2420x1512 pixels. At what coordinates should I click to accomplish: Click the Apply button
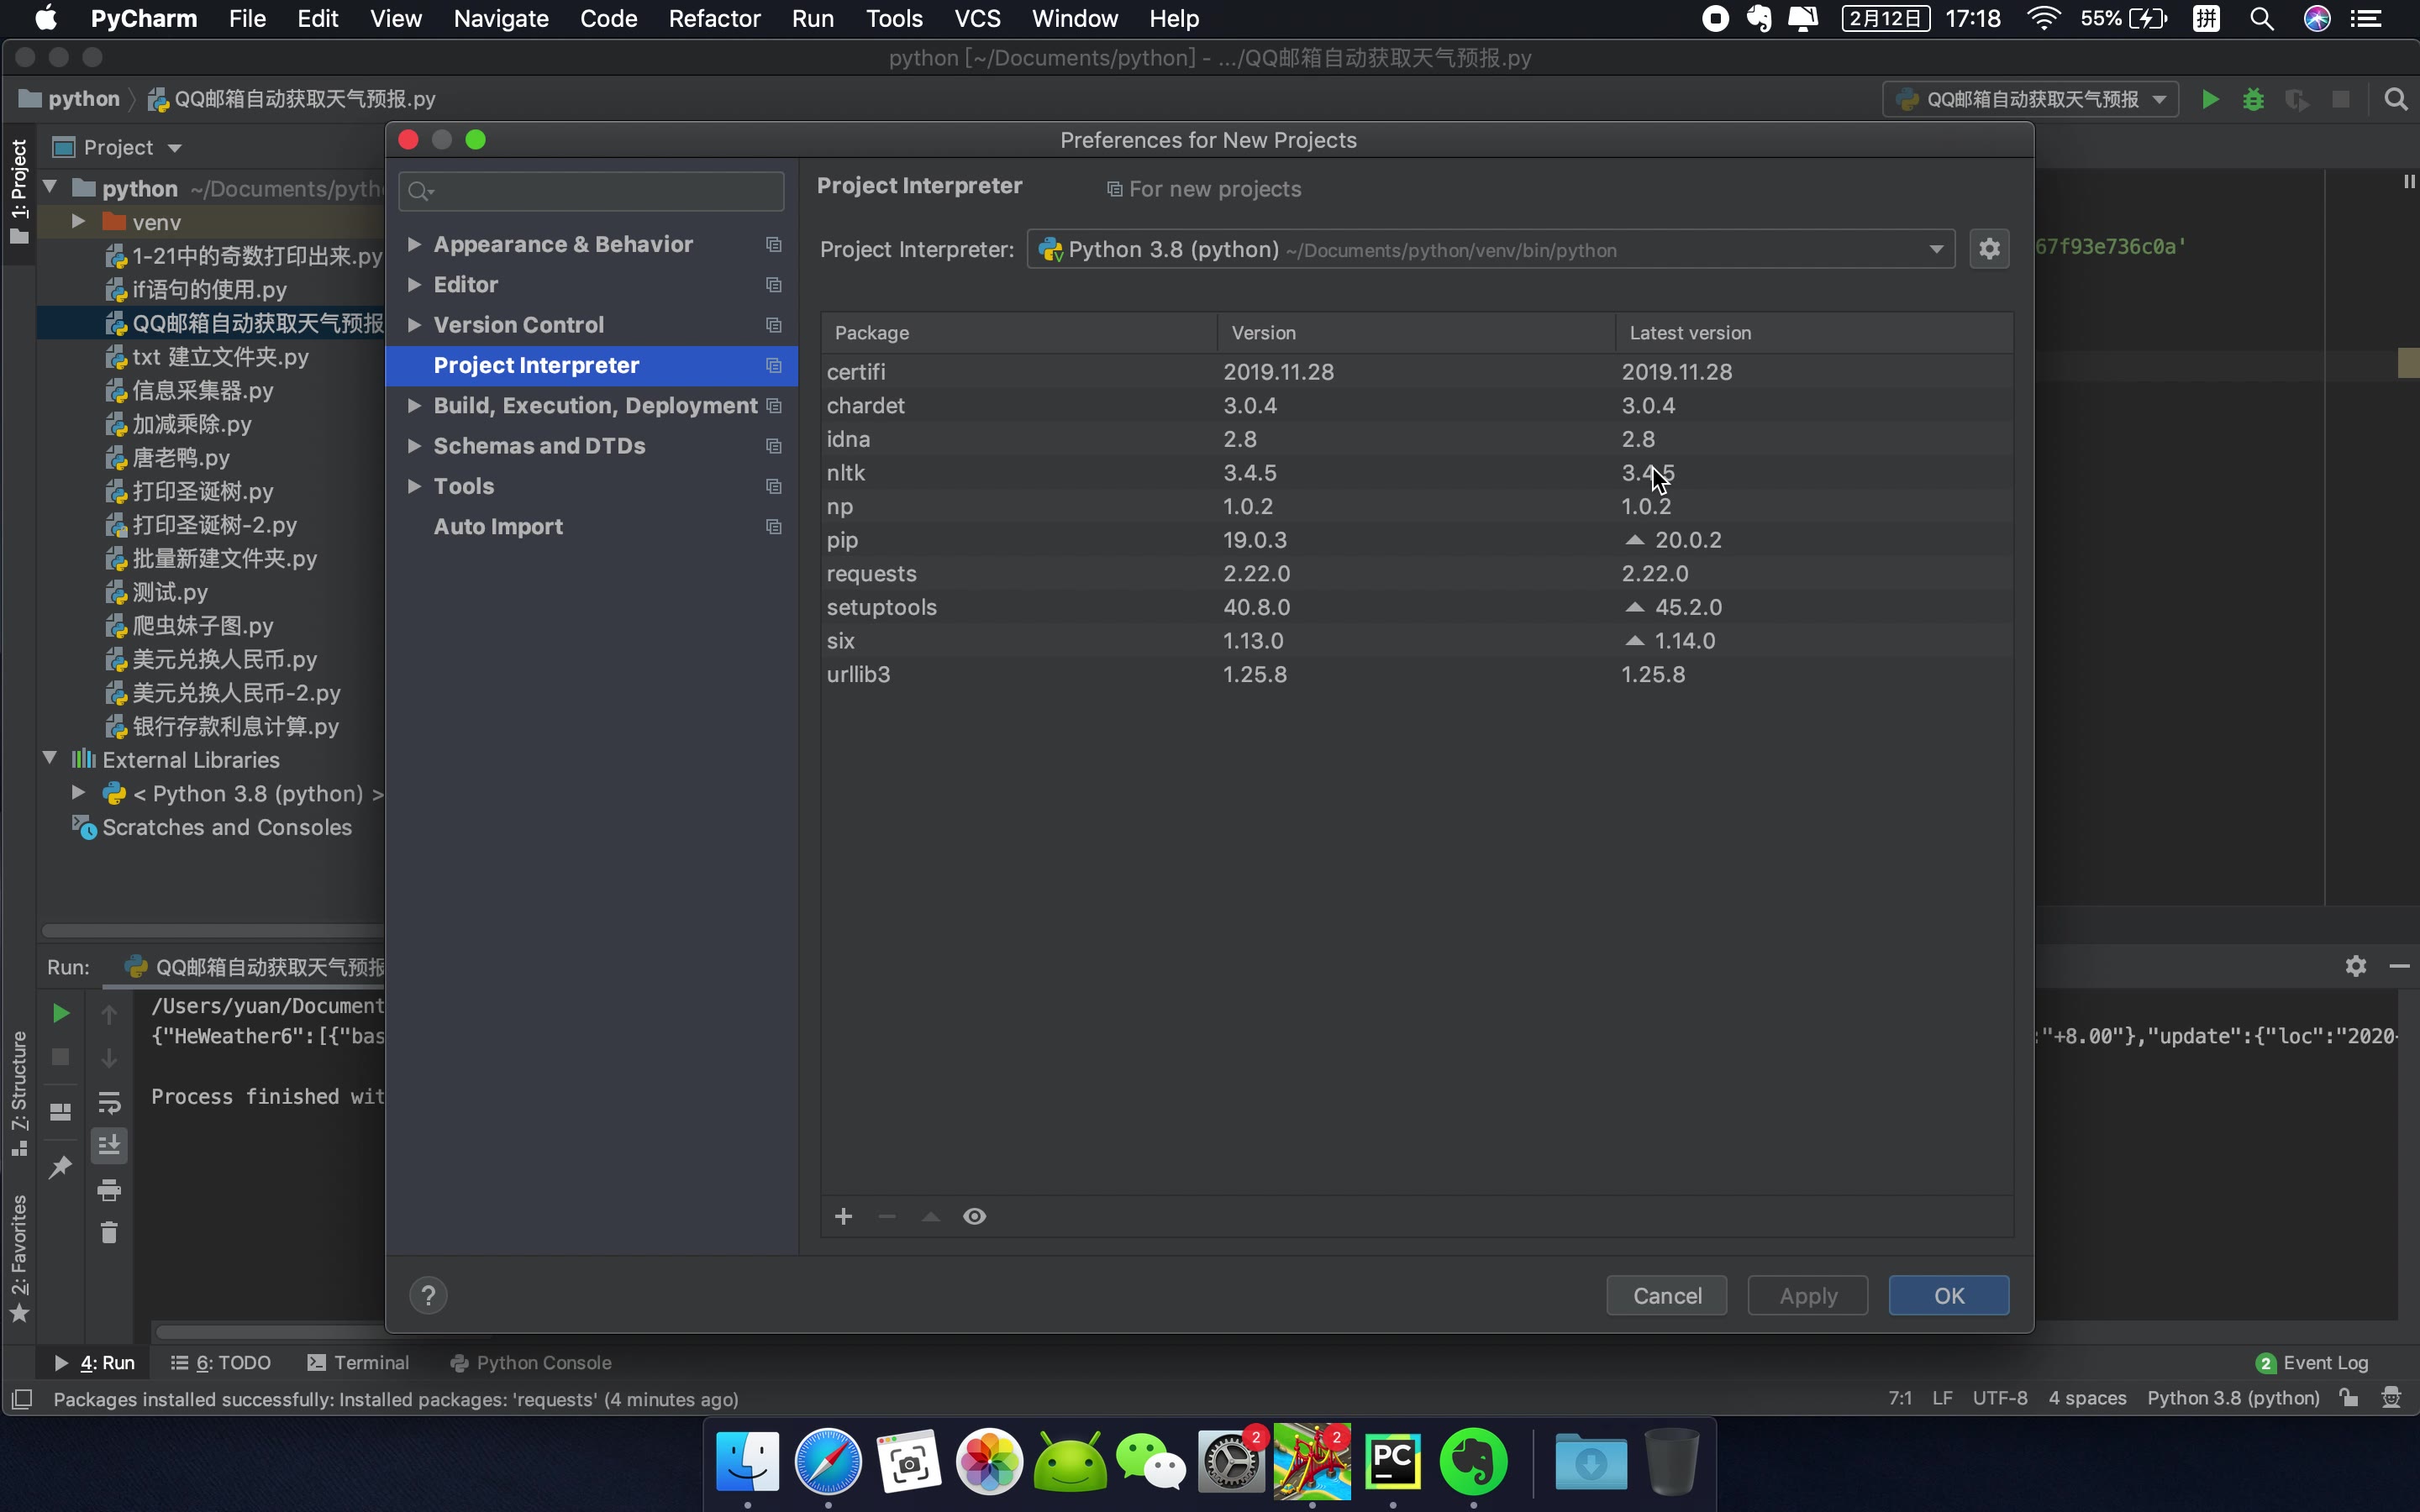click(1807, 1295)
